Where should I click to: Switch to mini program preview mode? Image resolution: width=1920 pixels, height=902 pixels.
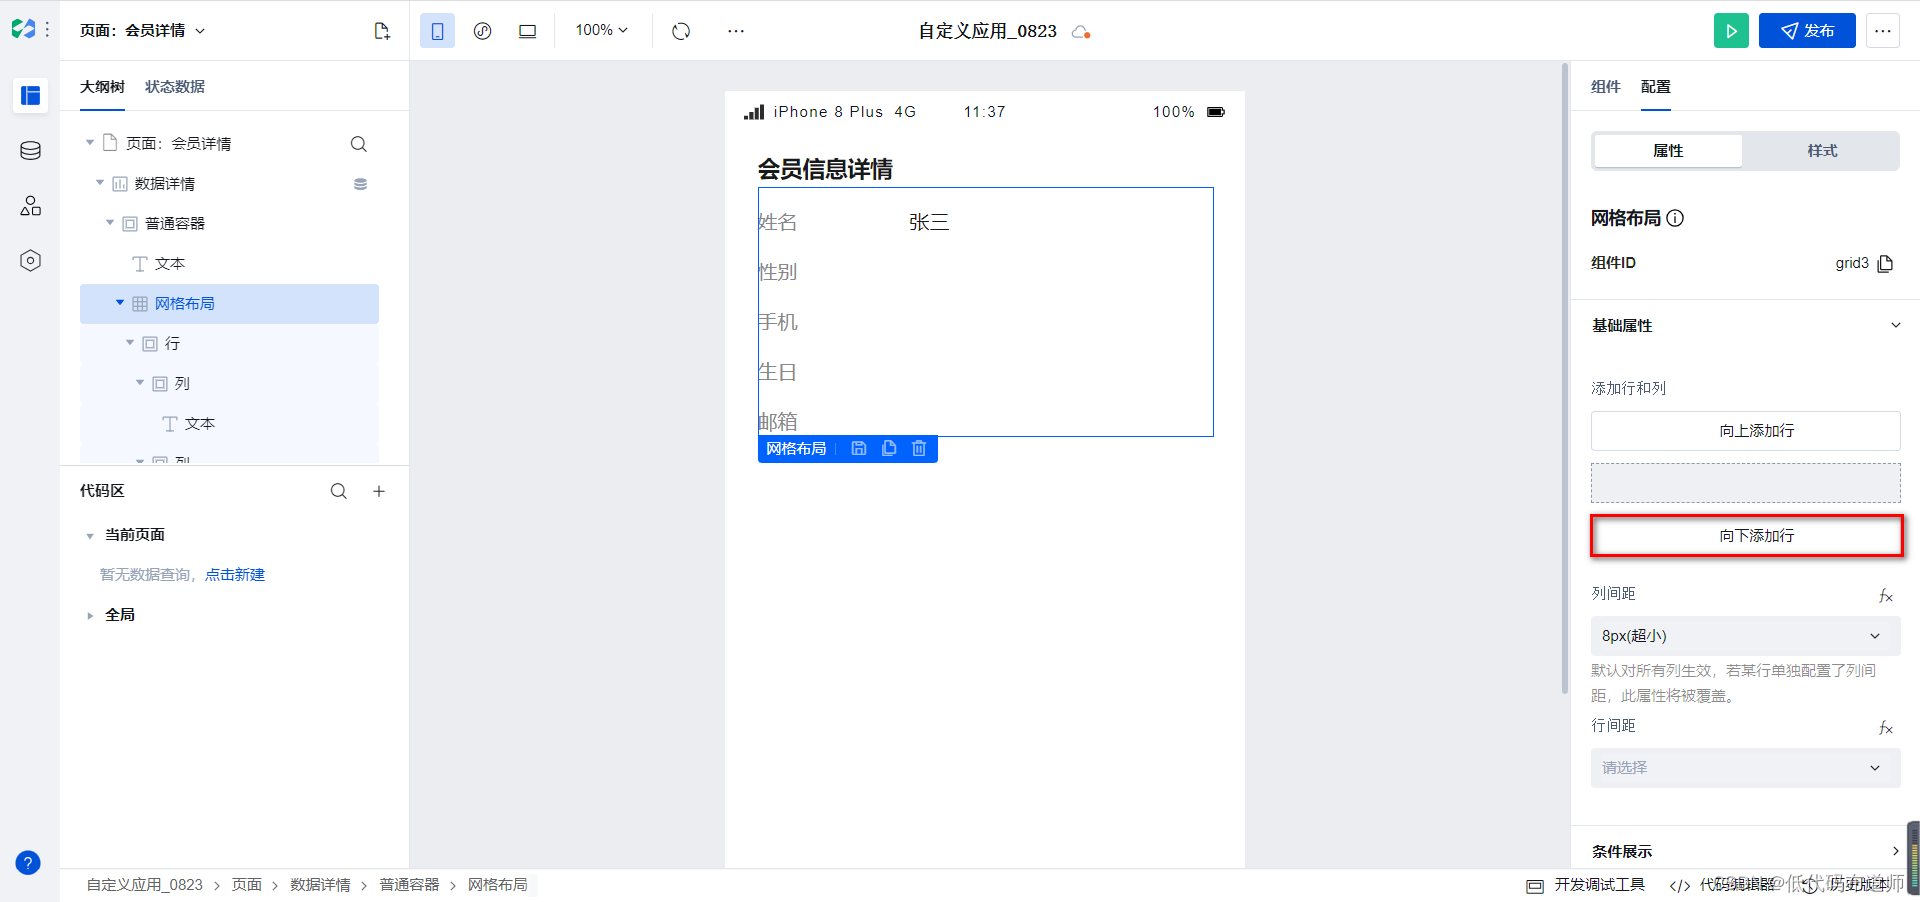click(x=482, y=31)
